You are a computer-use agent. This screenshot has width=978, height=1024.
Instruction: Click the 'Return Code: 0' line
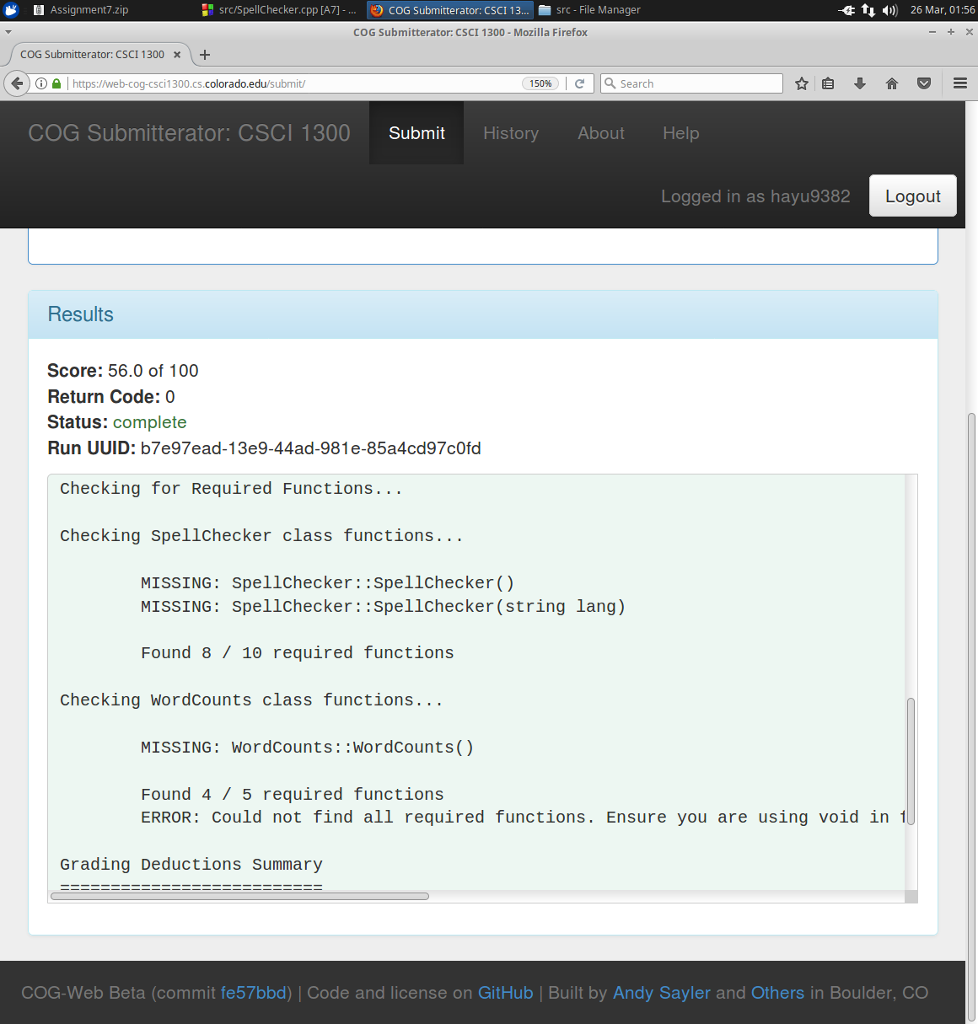click(x=111, y=396)
